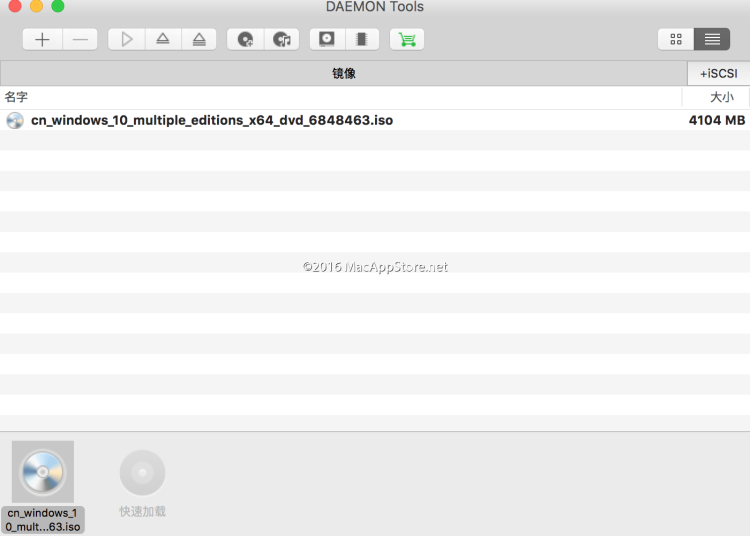Open the green shopping cart store icon

(x=406, y=40)
